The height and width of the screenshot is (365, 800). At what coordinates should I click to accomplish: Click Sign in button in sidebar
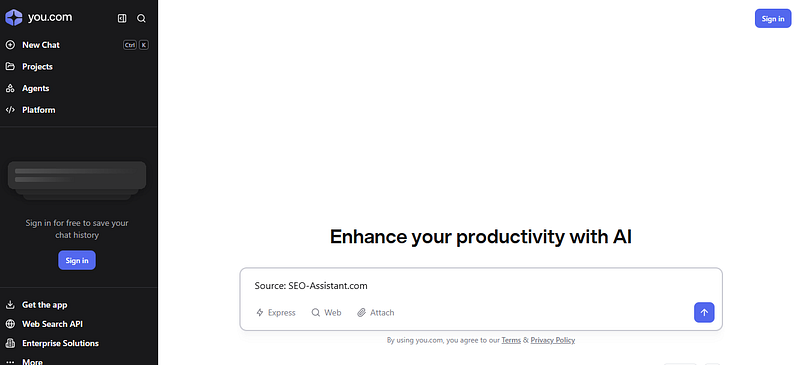(x=77, y=260)
